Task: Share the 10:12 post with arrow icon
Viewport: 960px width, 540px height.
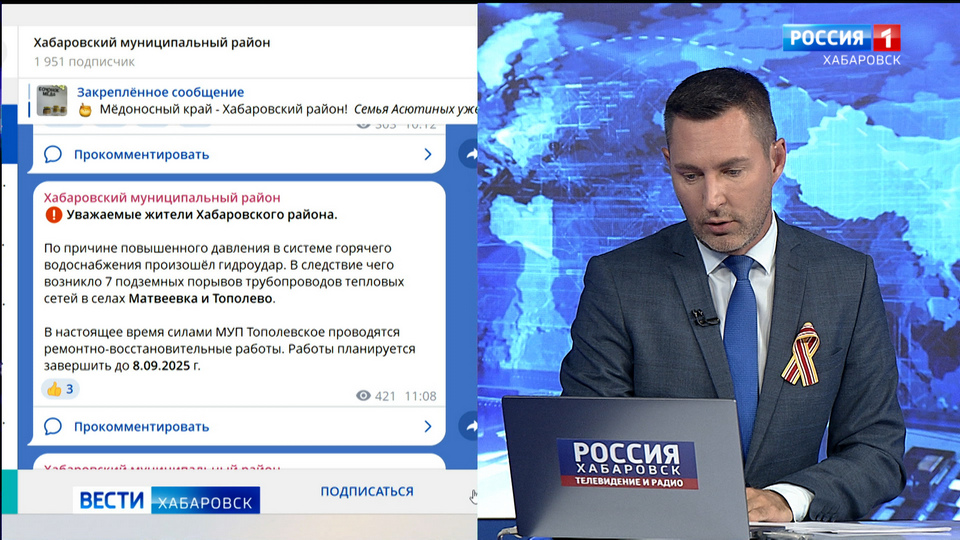Action: (469, 154)
